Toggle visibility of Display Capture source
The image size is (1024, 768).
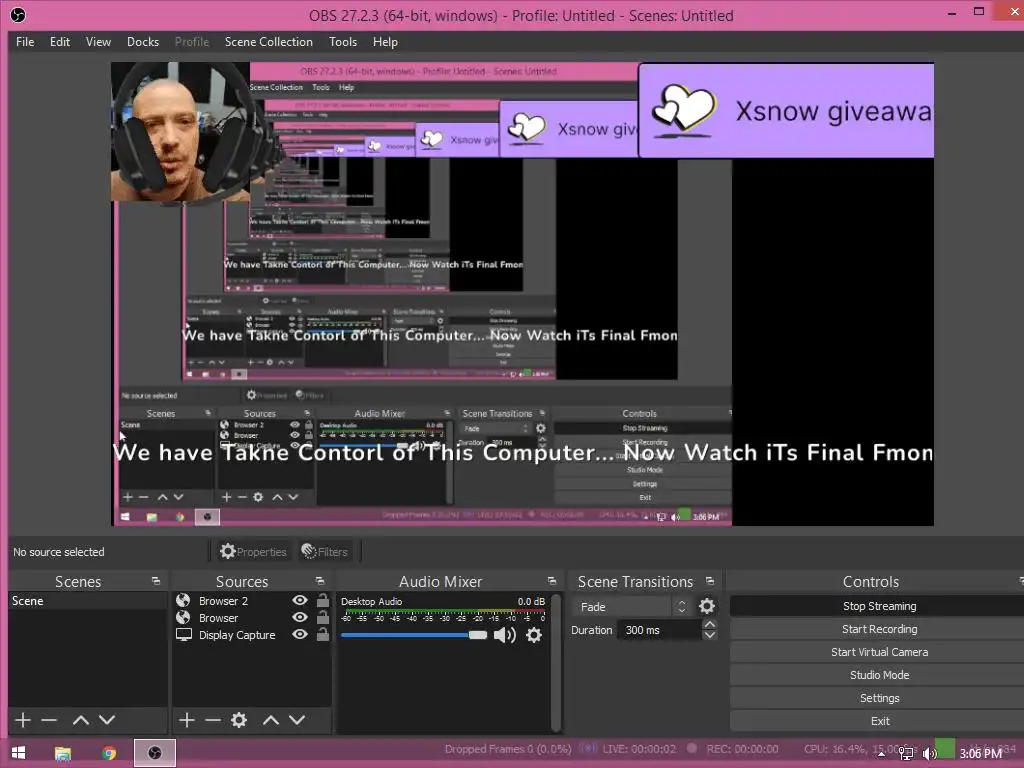300,634
